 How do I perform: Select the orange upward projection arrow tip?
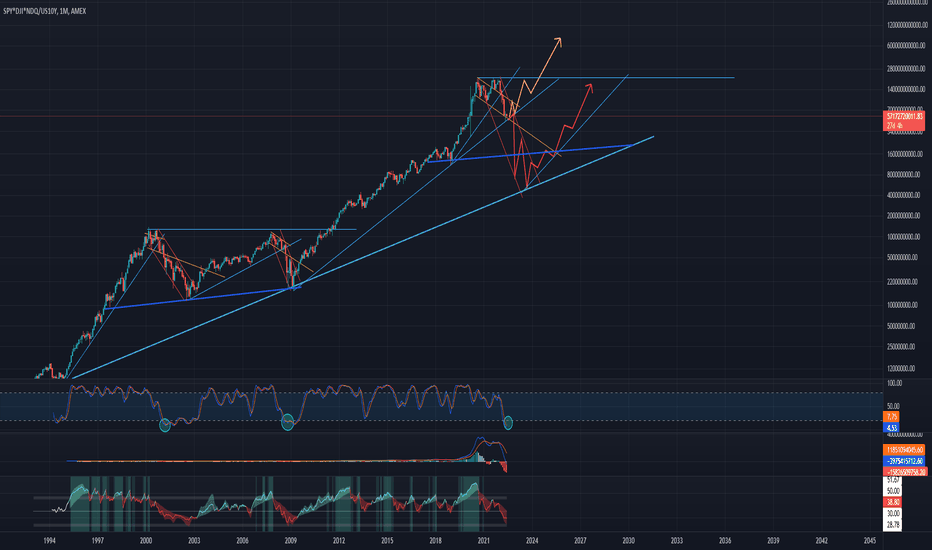pyautogui.click(x=558, y=40)
